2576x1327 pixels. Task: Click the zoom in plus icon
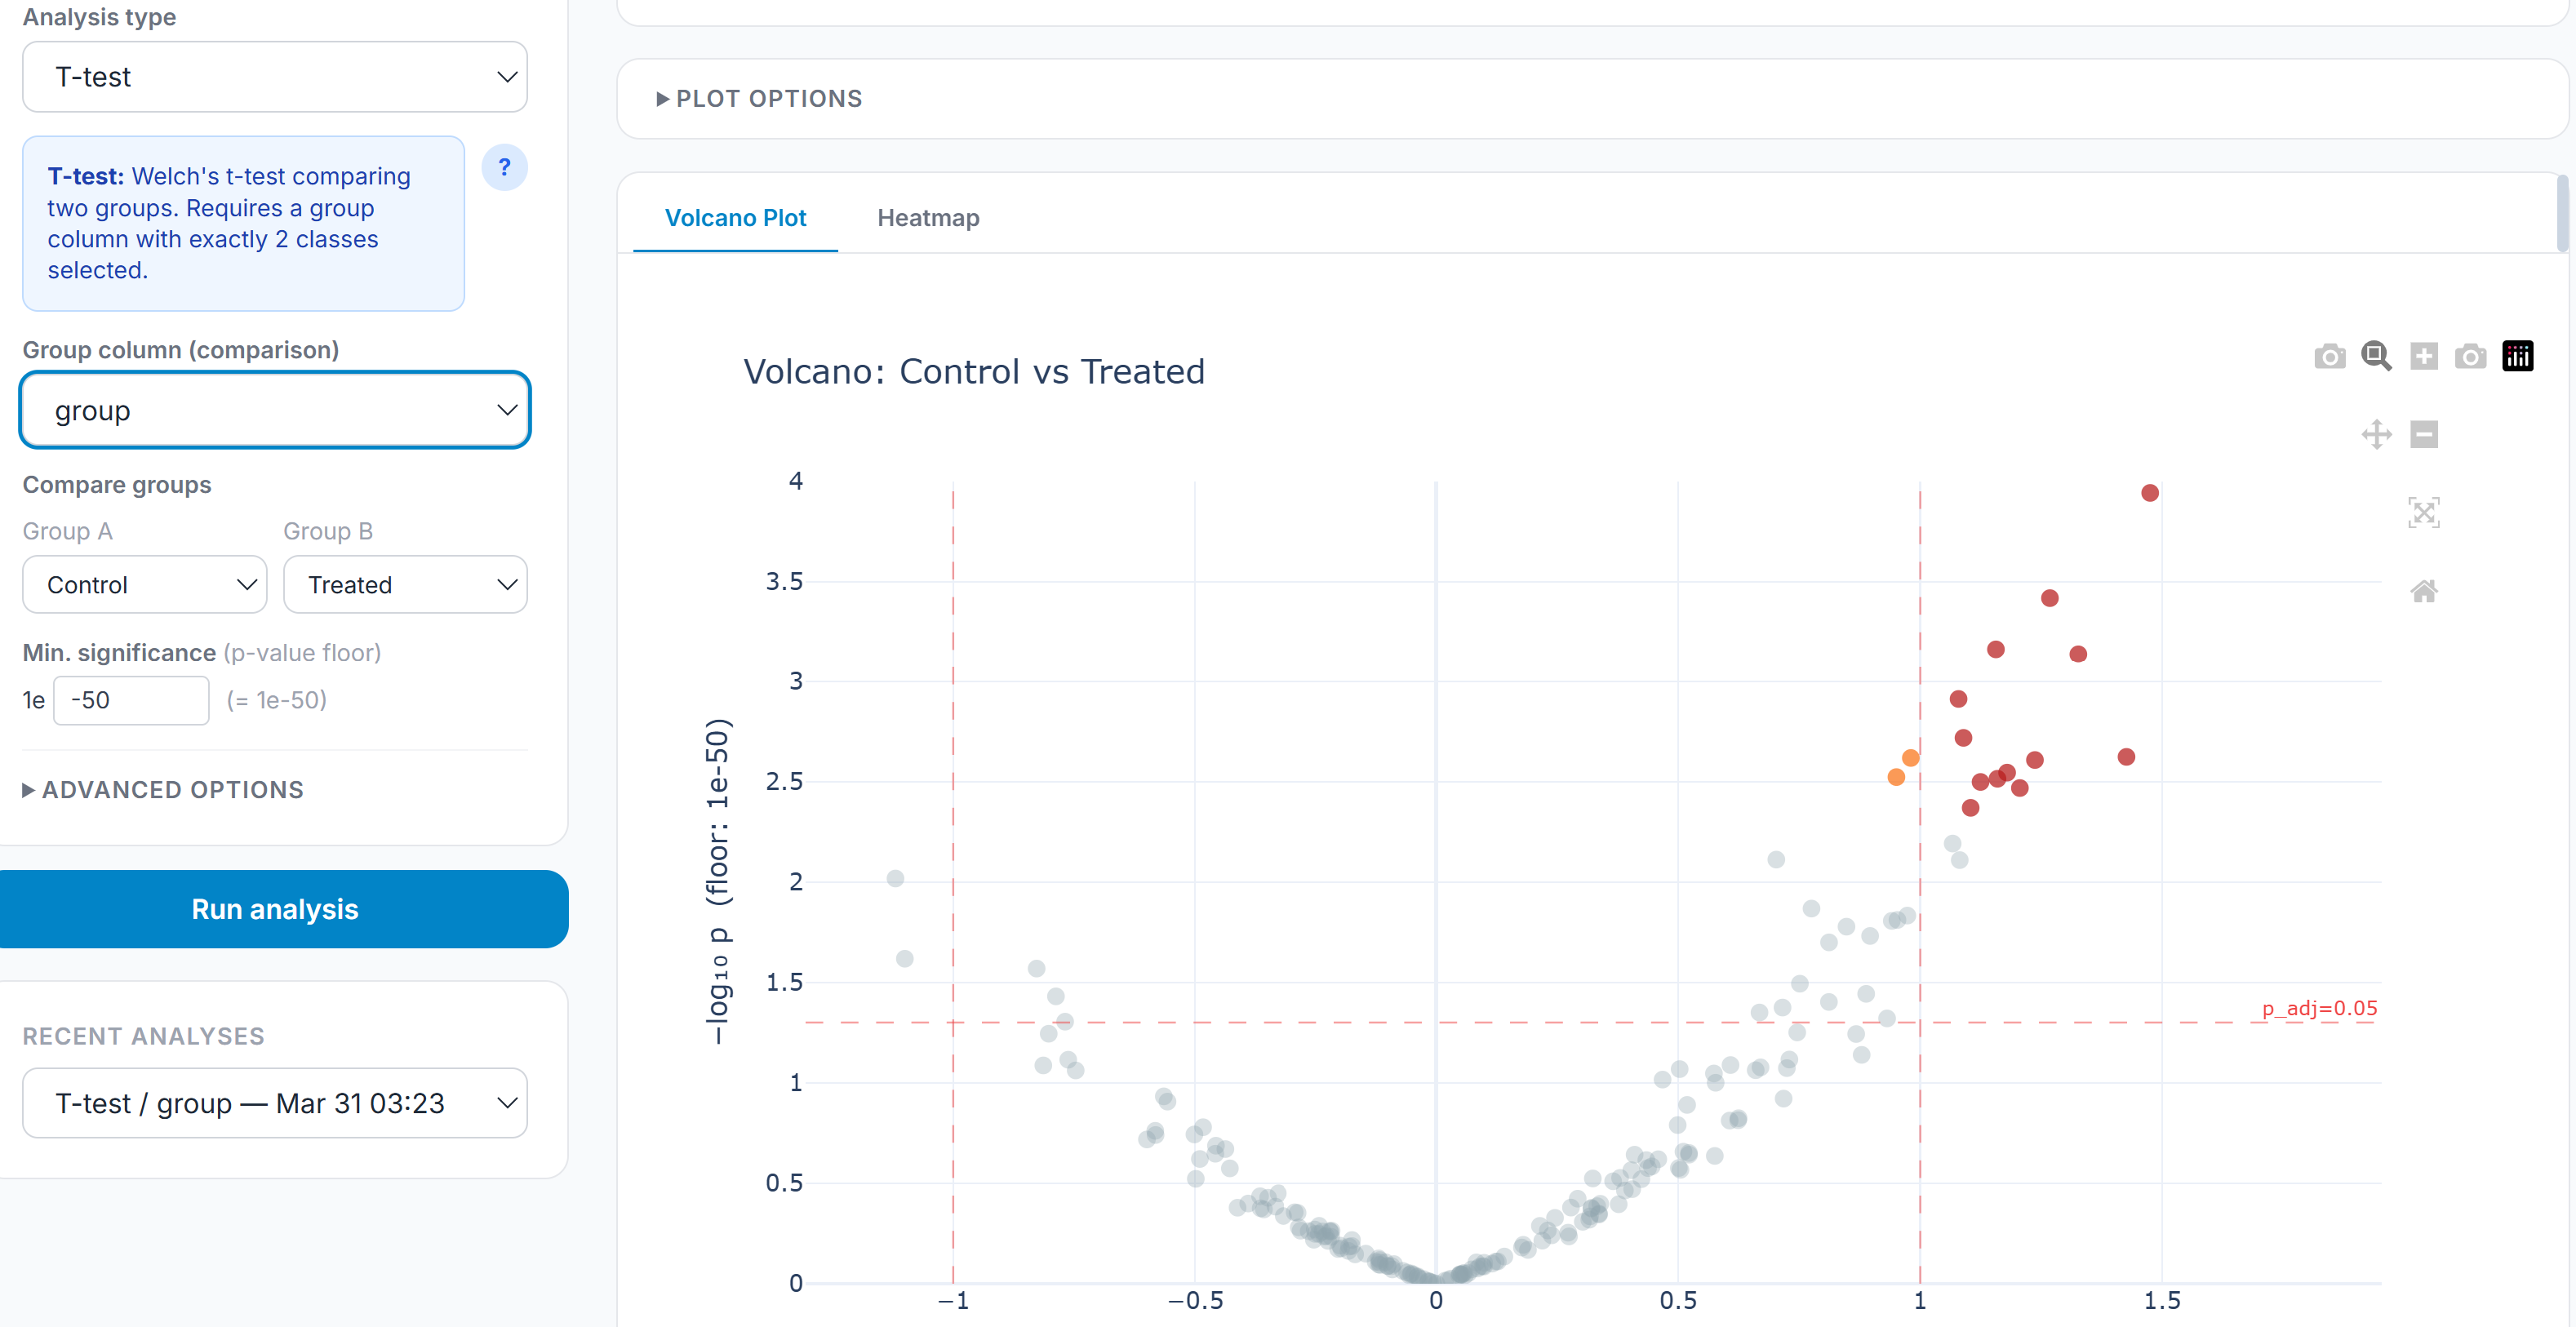[2424, 356]
